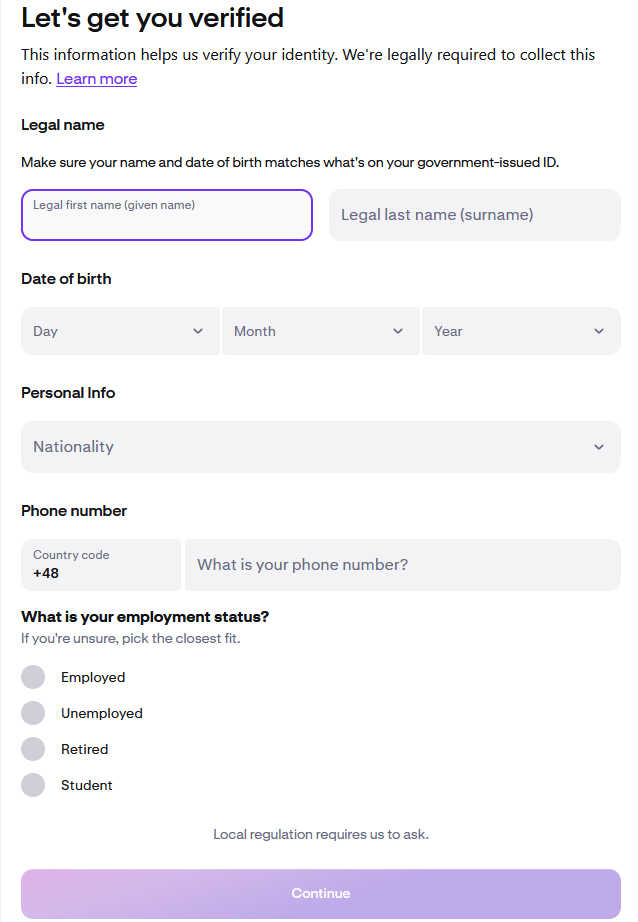Click the Month dropdown chevron arrow
The height and width of the screenshot is (922, 638).
pyautogui.click(x=398, y=332)
